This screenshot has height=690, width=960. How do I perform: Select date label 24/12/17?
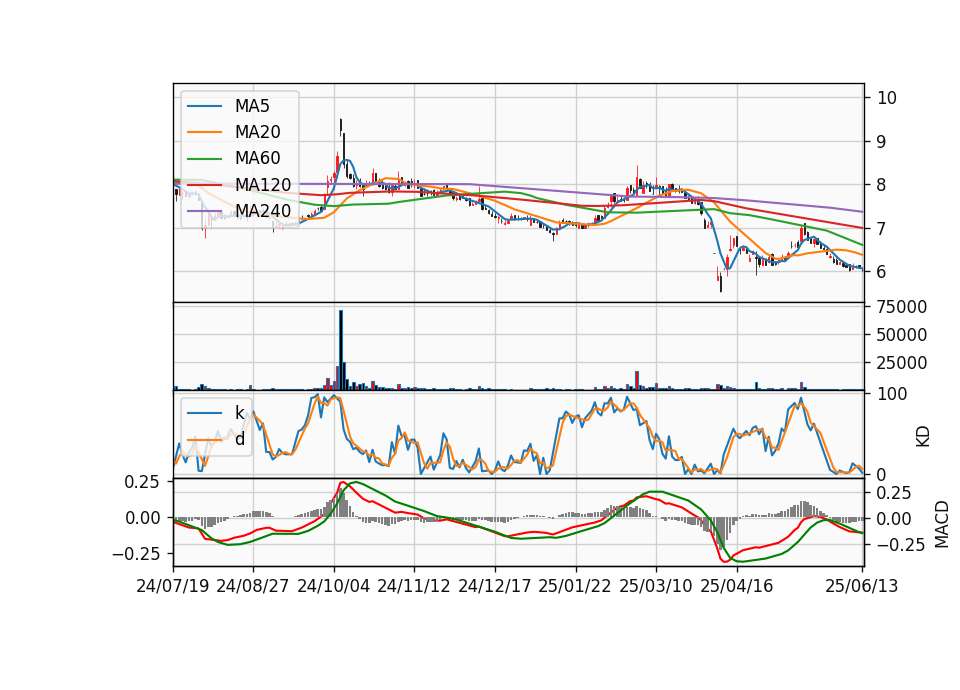[495, 586]
